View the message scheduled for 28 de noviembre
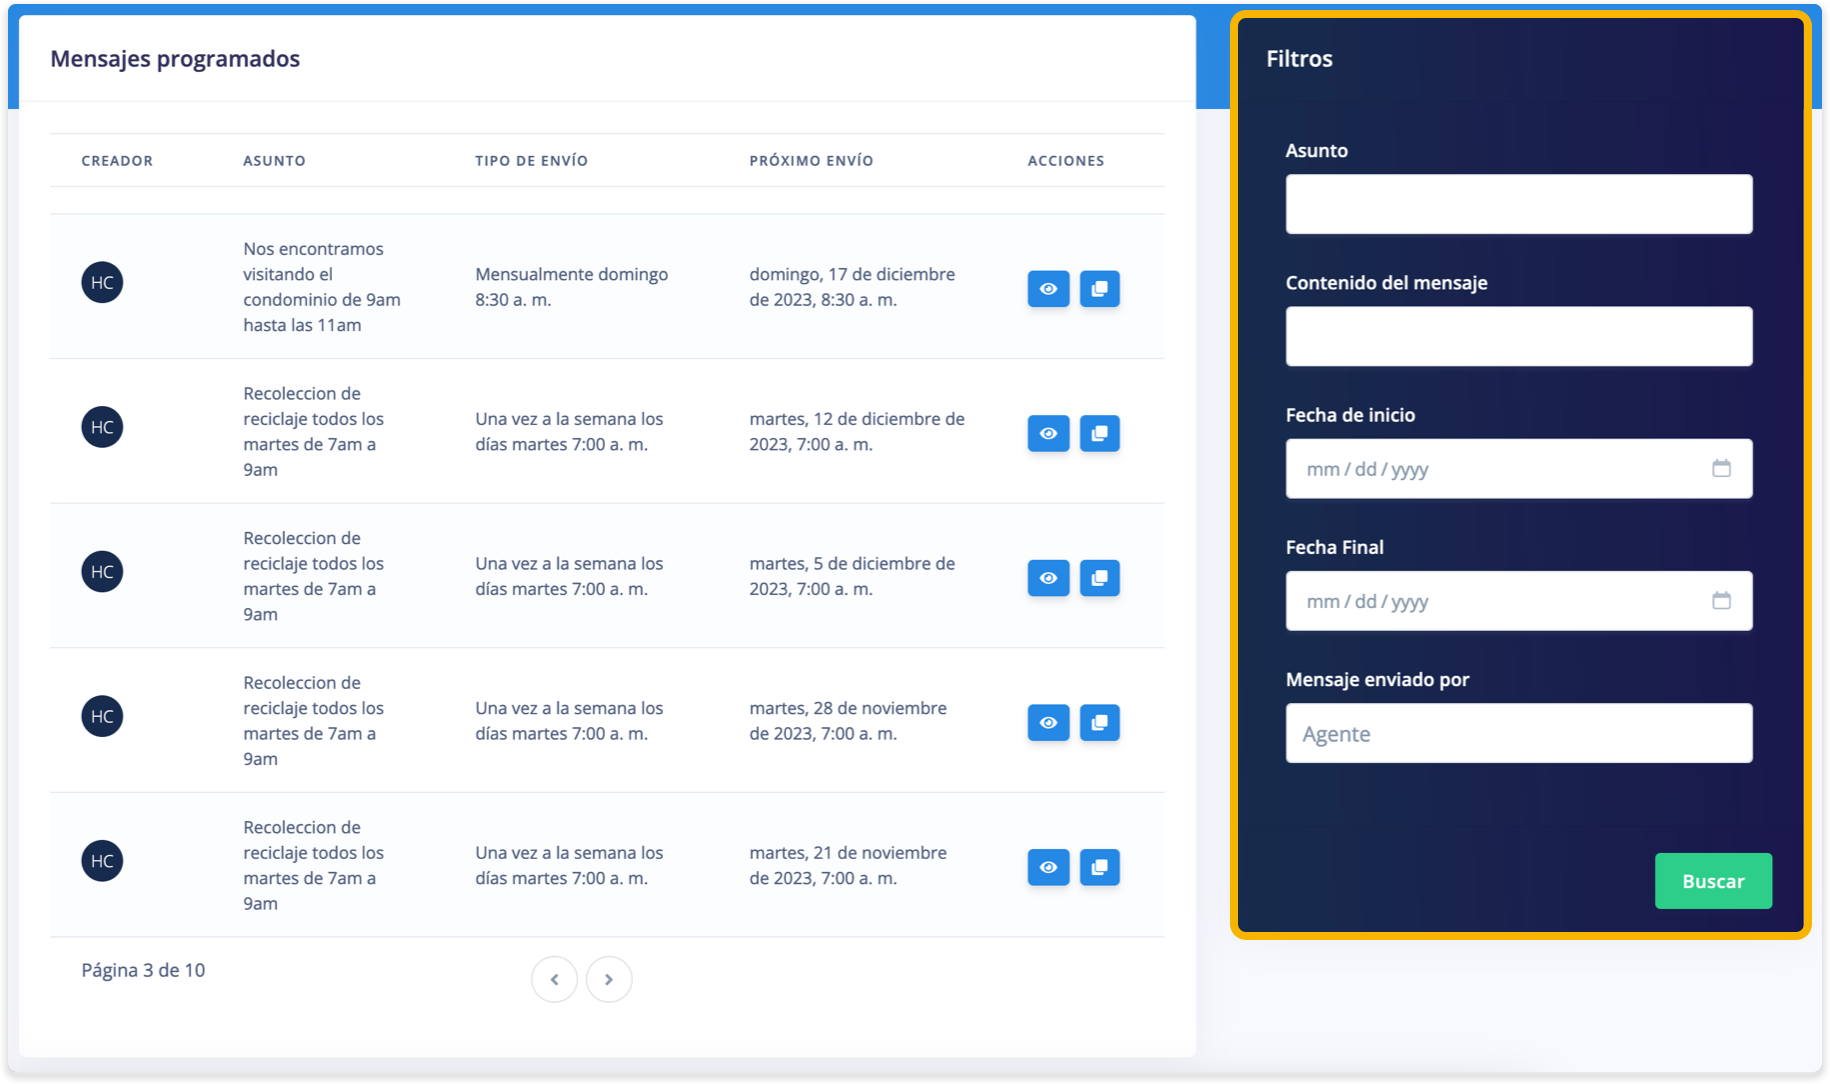The width and height of the screenshot is (1830, 1084). point(1048,723)
